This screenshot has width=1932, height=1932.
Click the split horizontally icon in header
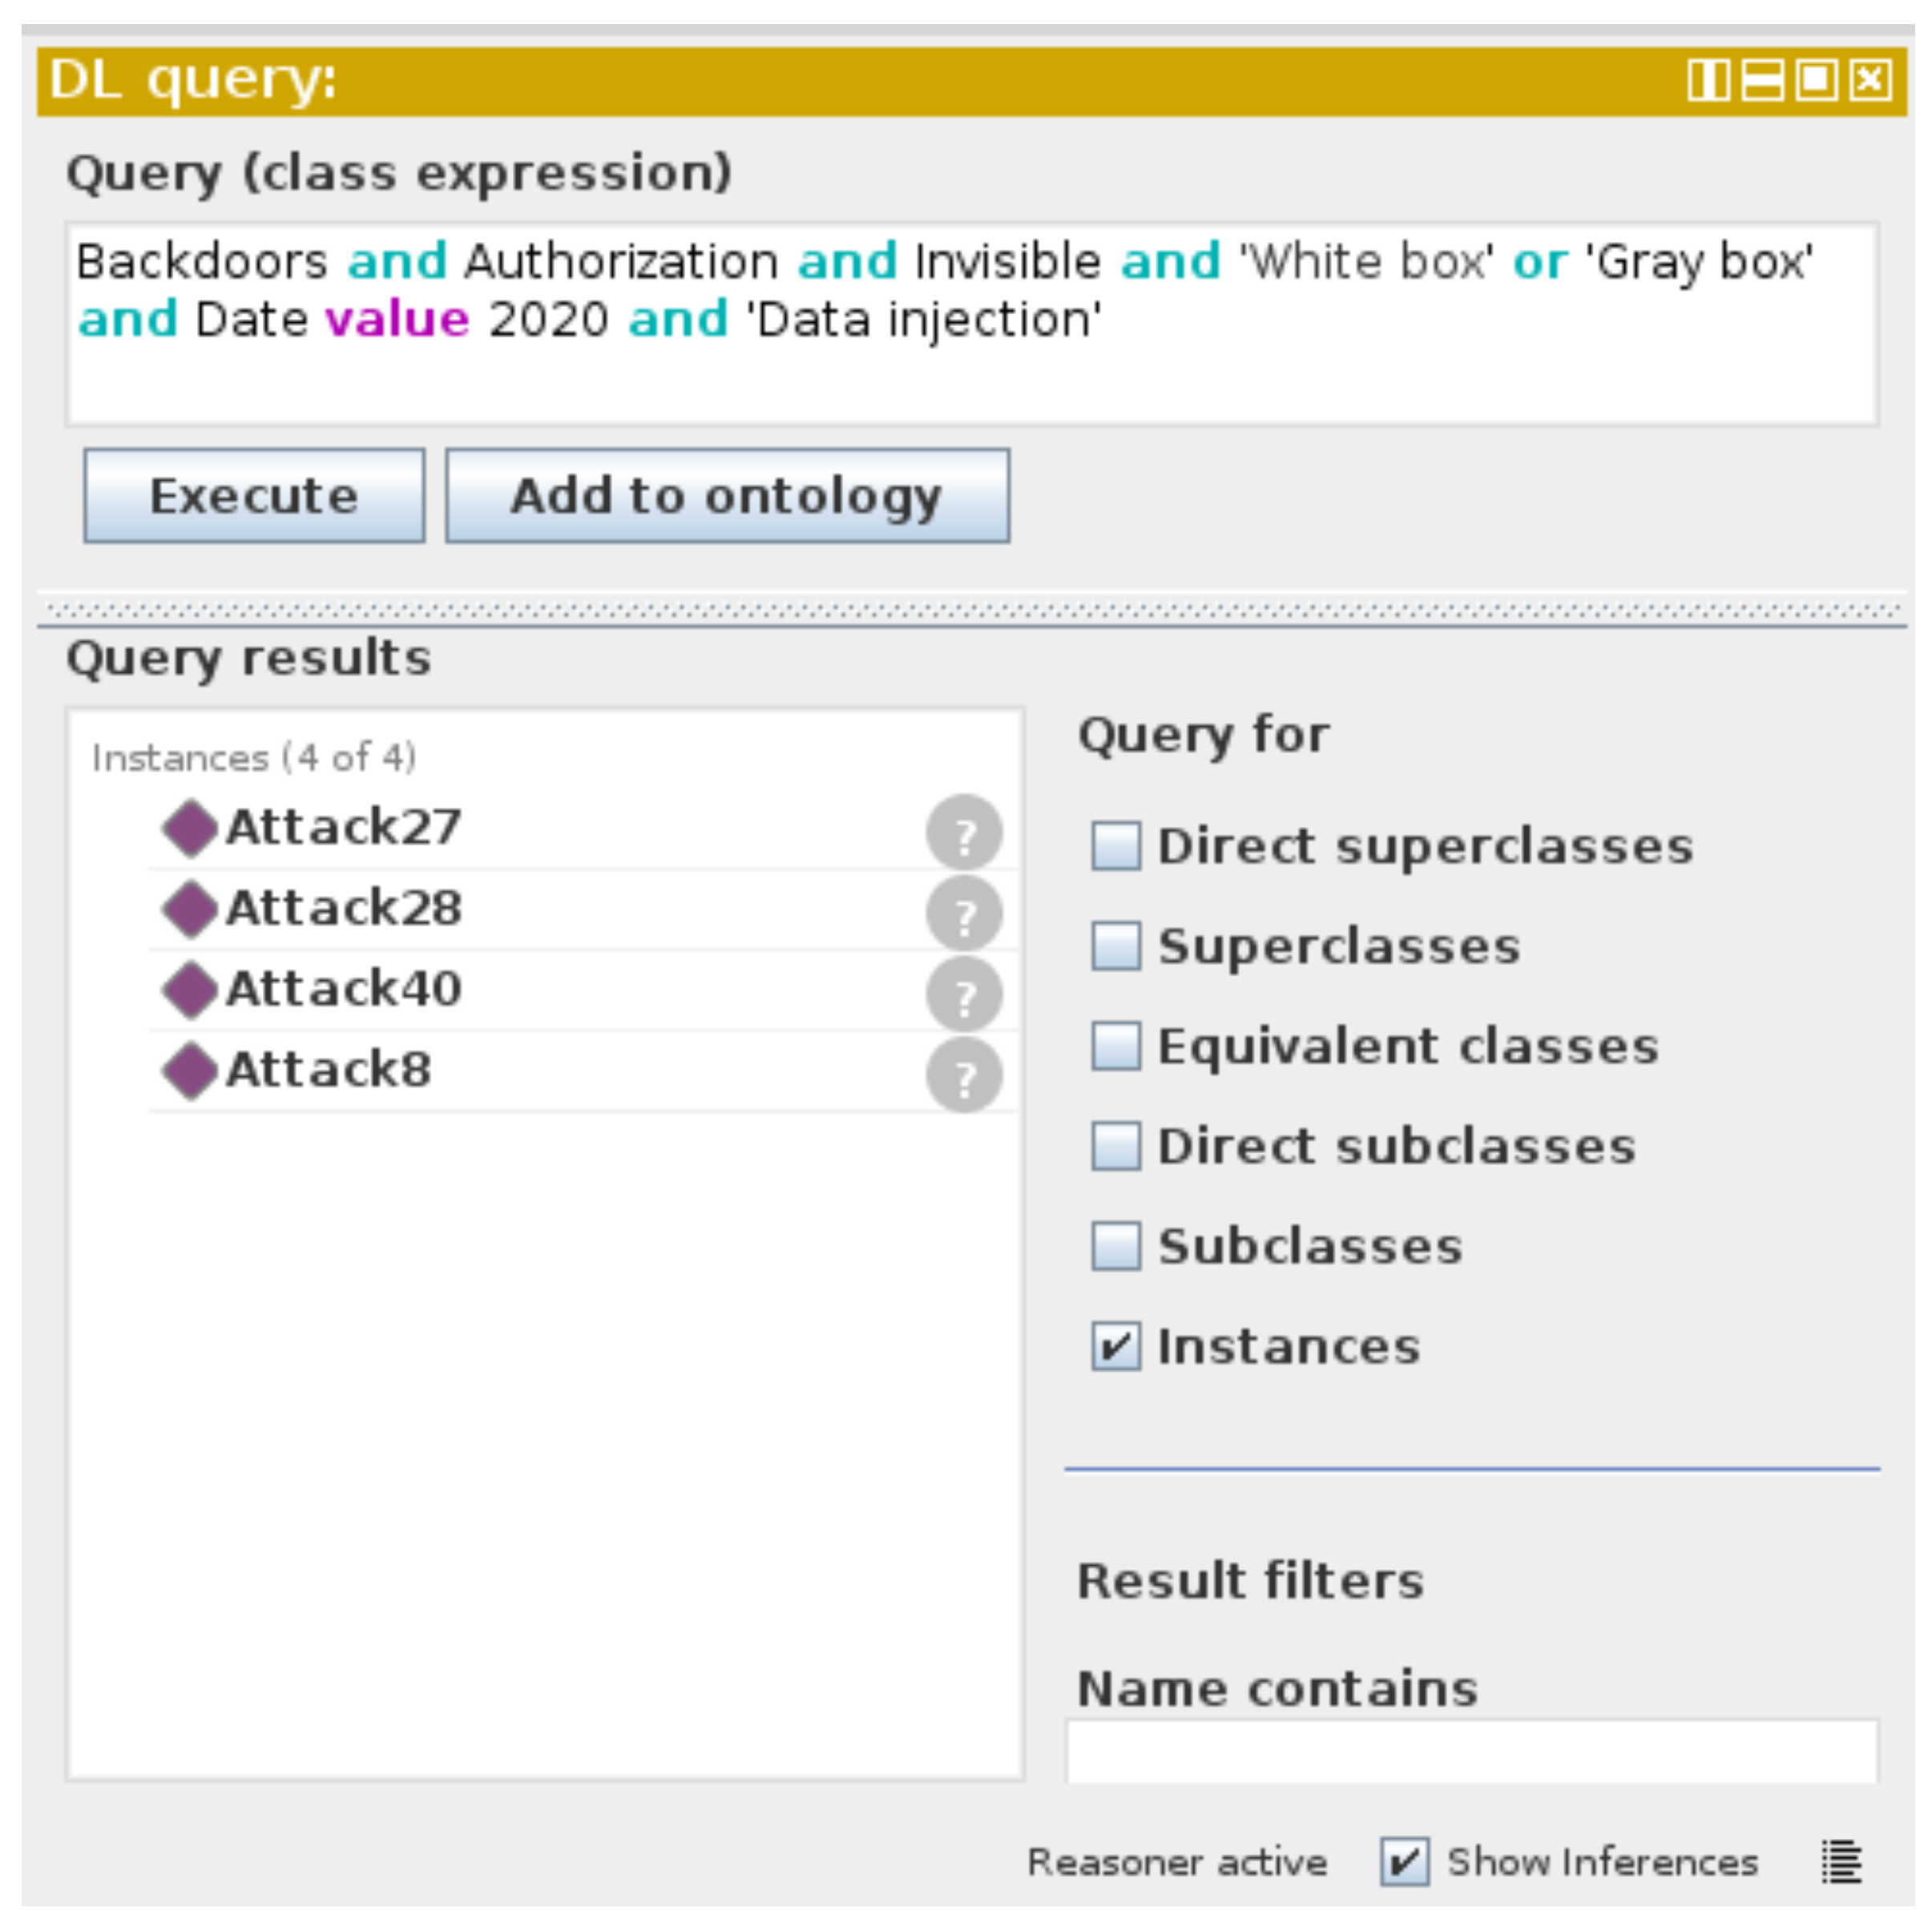point(1762,80)
